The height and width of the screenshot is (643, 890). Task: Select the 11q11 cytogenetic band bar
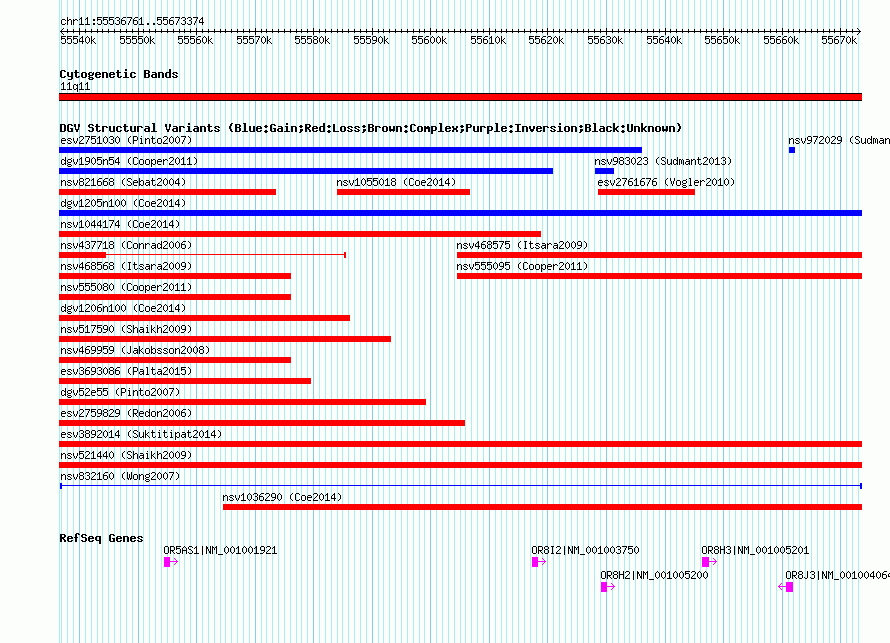(x=460, y=97)
